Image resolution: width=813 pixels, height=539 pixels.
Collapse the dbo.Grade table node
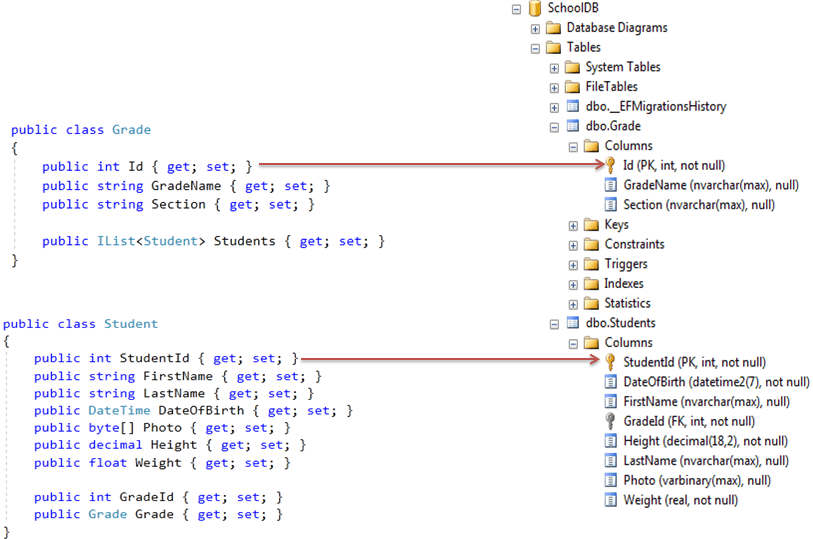(x=554, y=127)
